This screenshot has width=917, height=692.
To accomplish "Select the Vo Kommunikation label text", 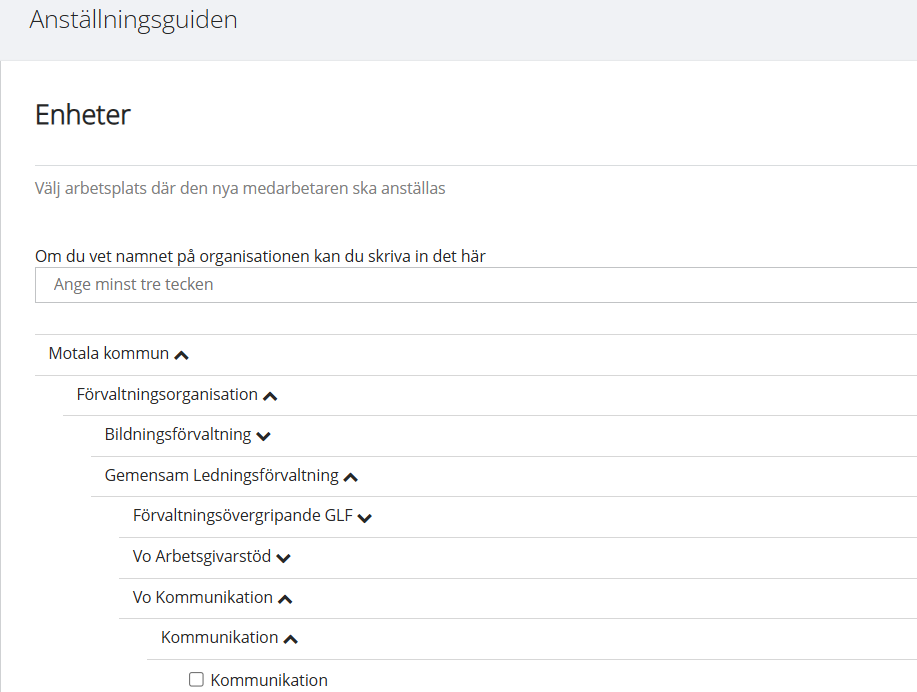I will 203,597.
